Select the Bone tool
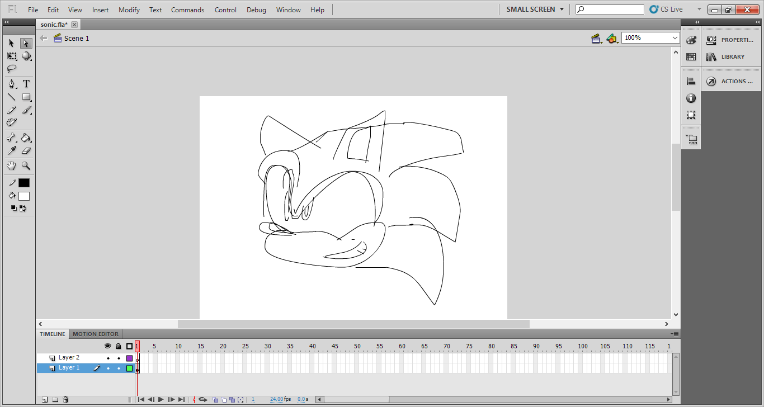This screenshot has width=764, height=407. pyautogui.click(x=12, y=138)
